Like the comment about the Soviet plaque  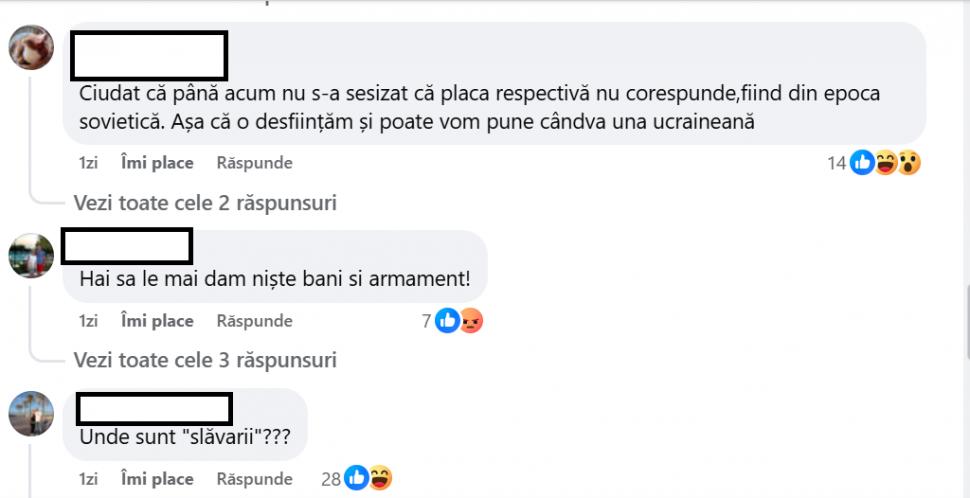pos(157,162)
